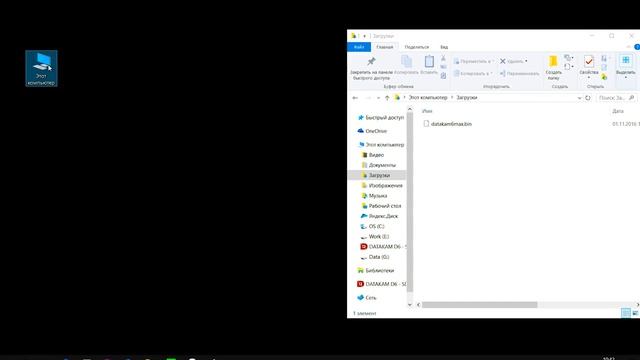Click Загрузки in the address breadcrumb
The image size is (640, 360).
pos(467,98)
